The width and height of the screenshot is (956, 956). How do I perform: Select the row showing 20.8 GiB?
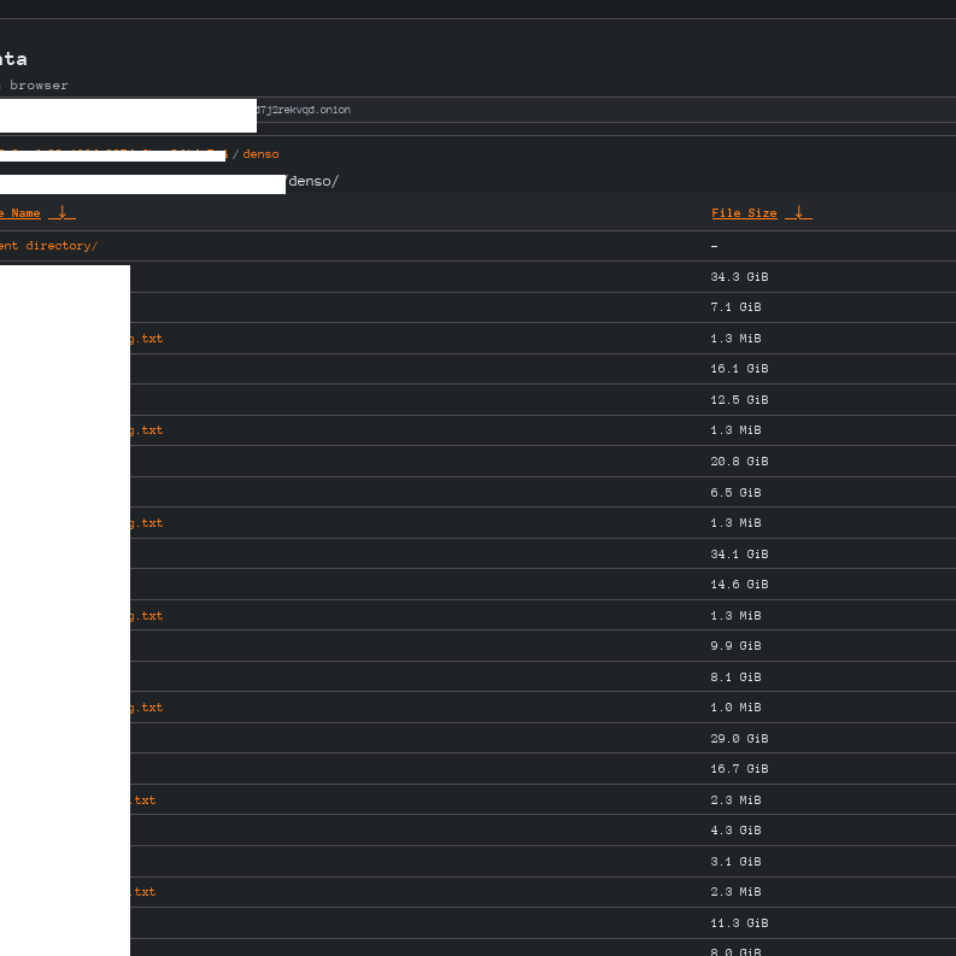[478, 462]
